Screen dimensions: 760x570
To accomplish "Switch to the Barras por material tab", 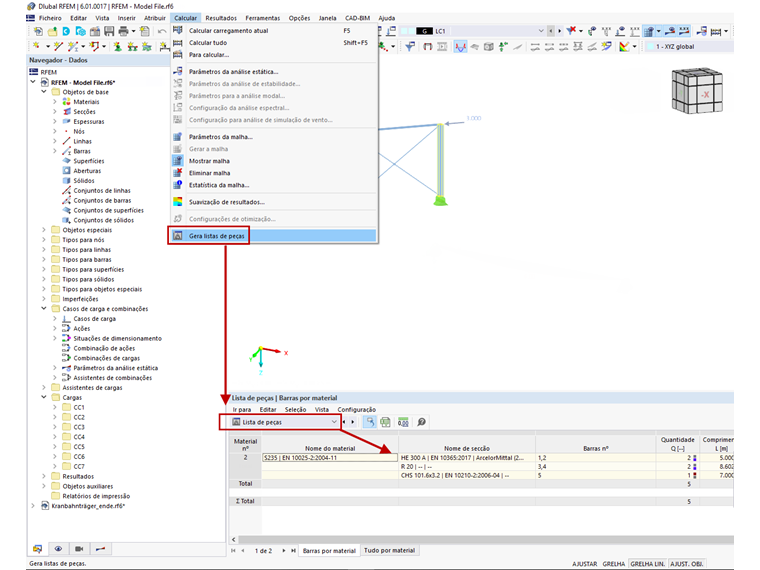I will pos(329,551).
